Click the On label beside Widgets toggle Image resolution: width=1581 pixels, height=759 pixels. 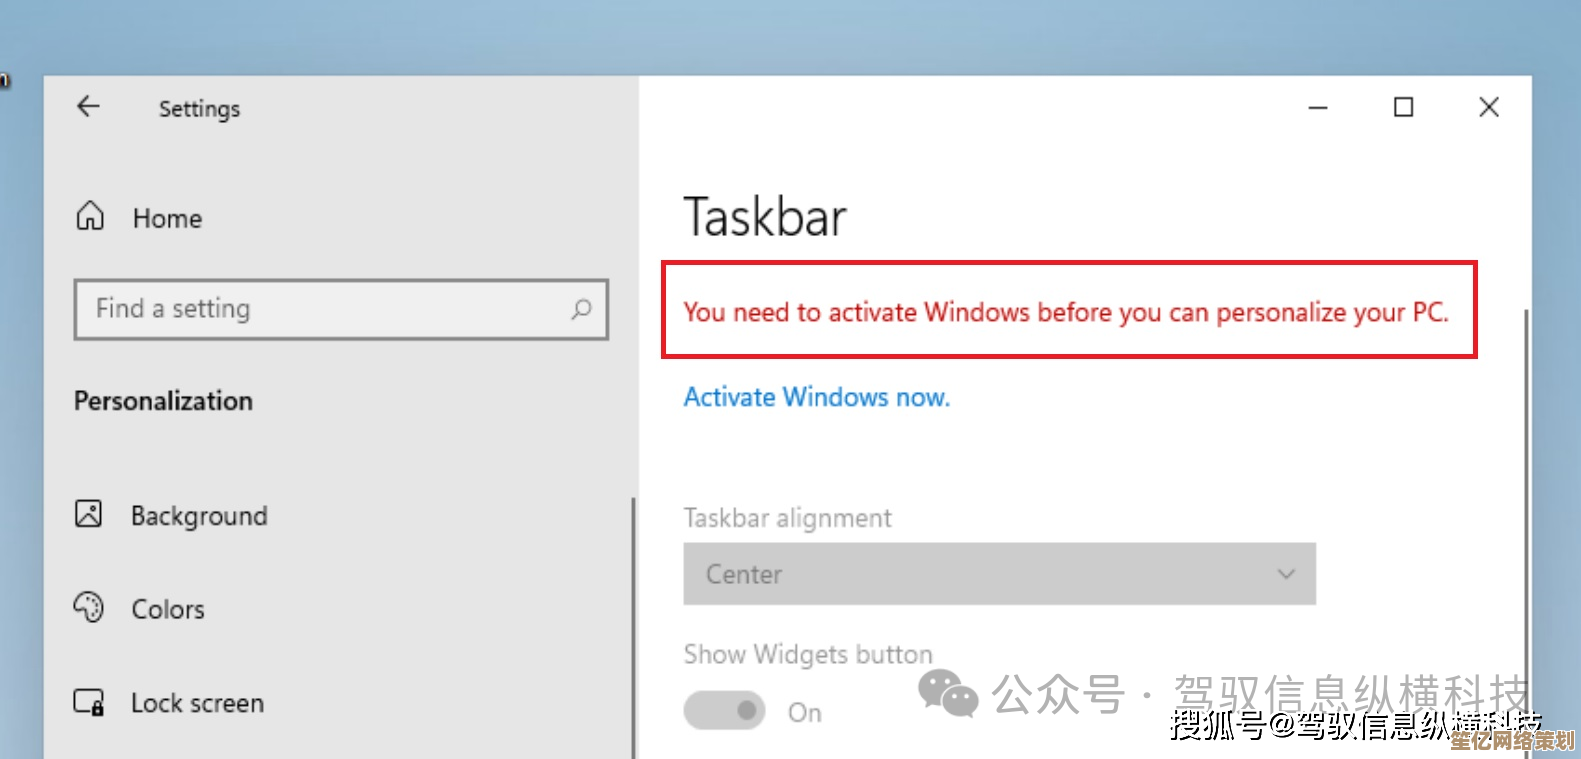click(805, 713)
